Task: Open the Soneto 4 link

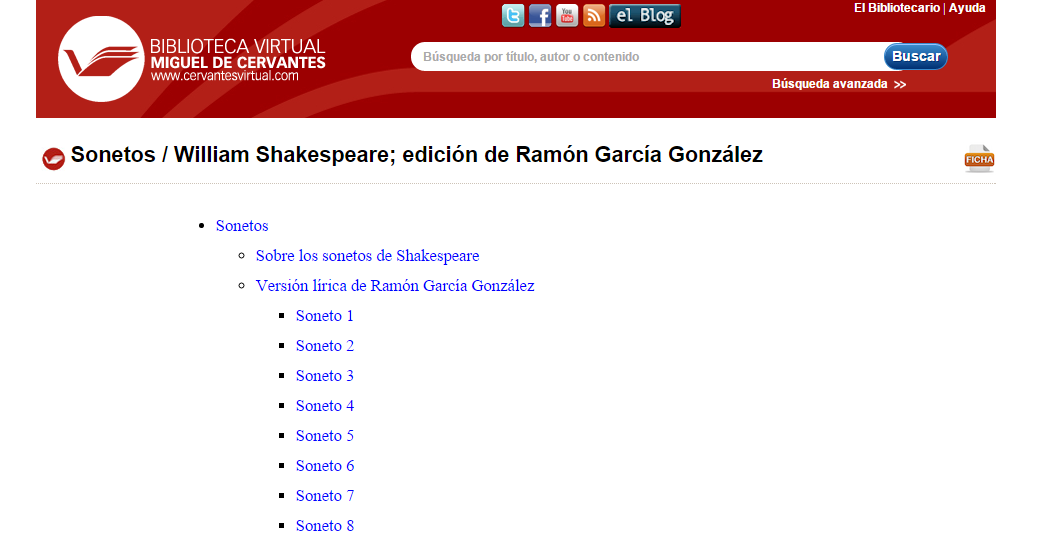Action: click(x=325, y=405)
